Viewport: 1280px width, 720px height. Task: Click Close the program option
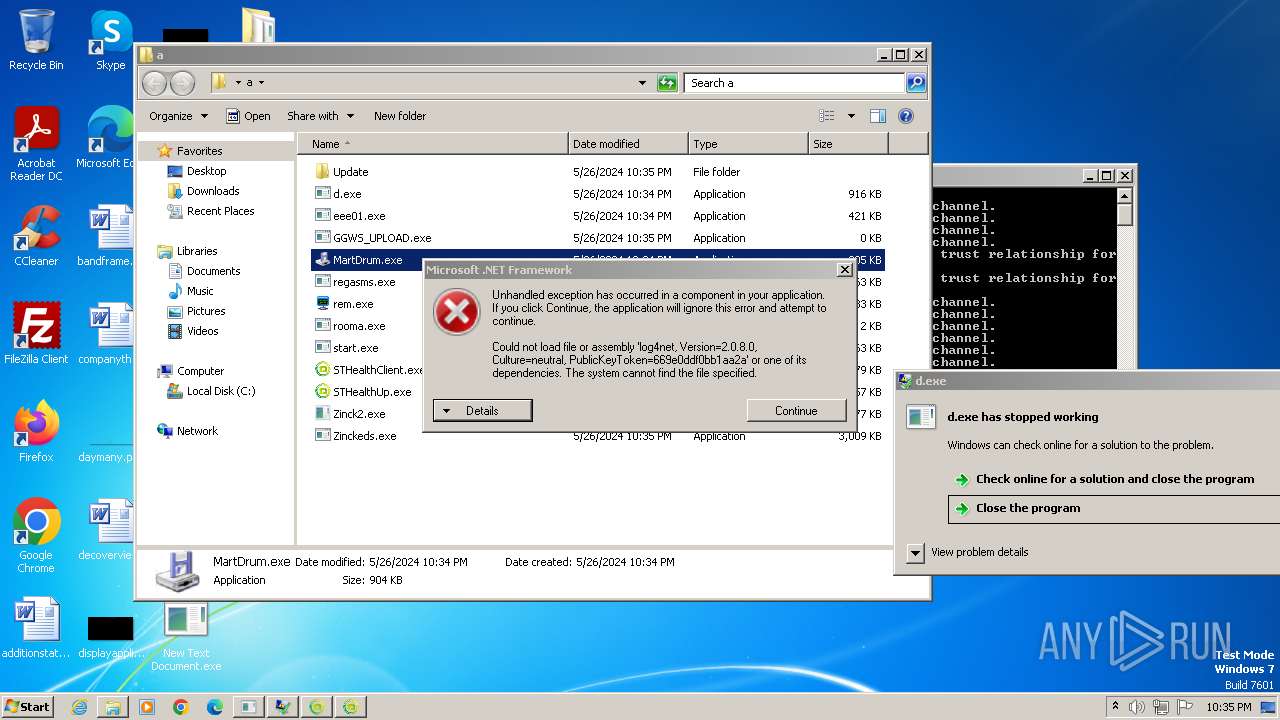tap(1114, 508)
